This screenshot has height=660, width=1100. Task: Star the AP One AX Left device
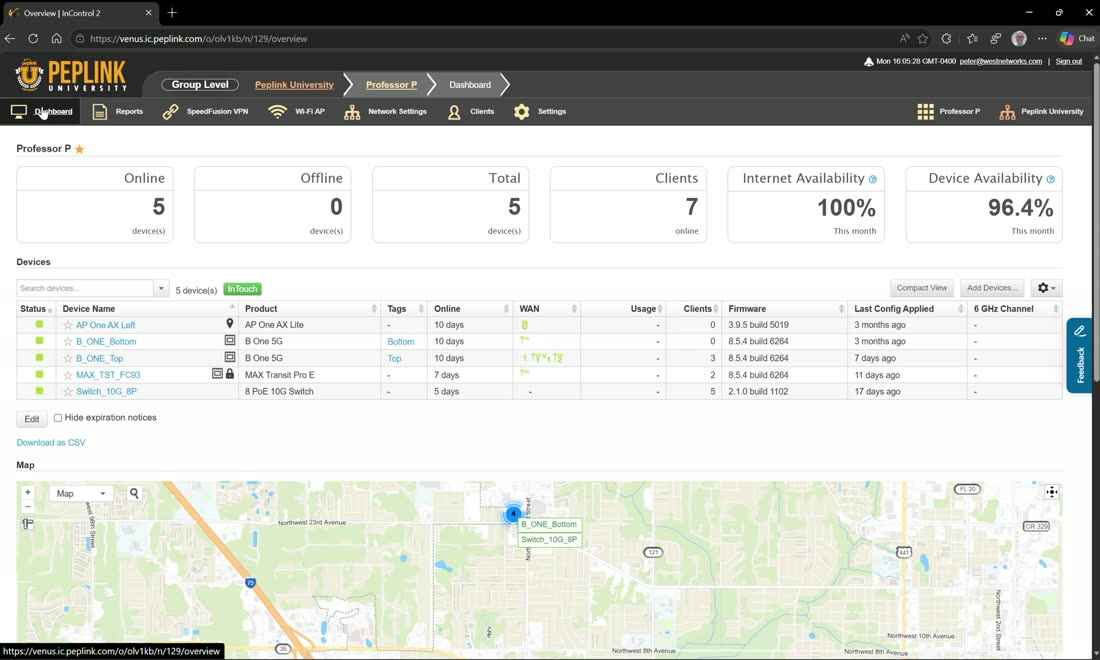[x=68, y=325]
